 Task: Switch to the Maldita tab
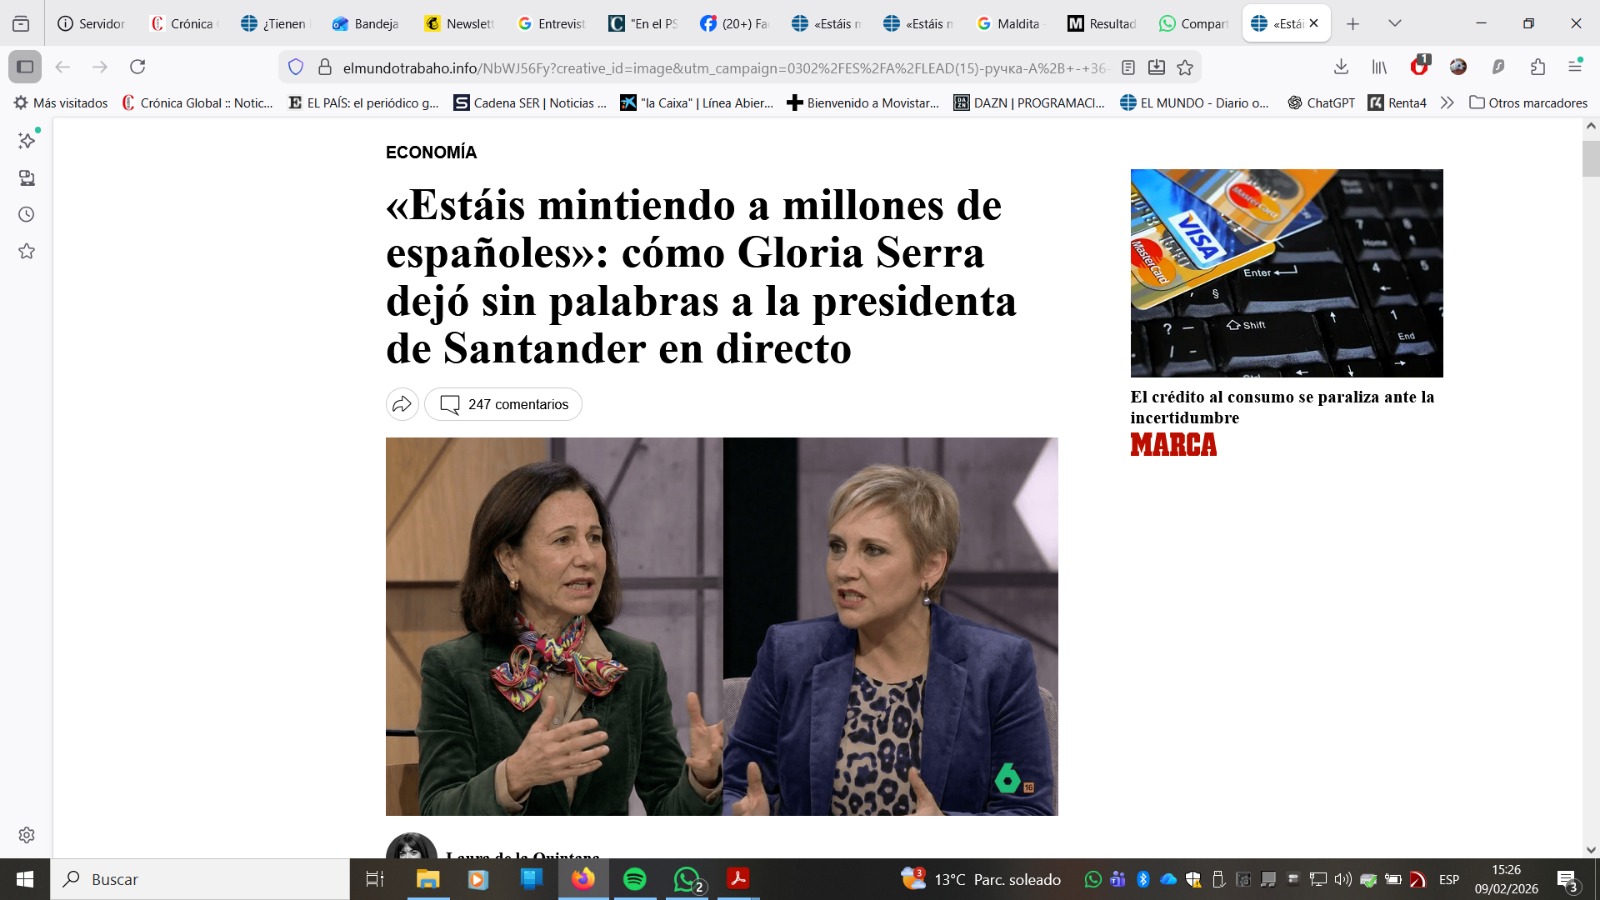1007,23
